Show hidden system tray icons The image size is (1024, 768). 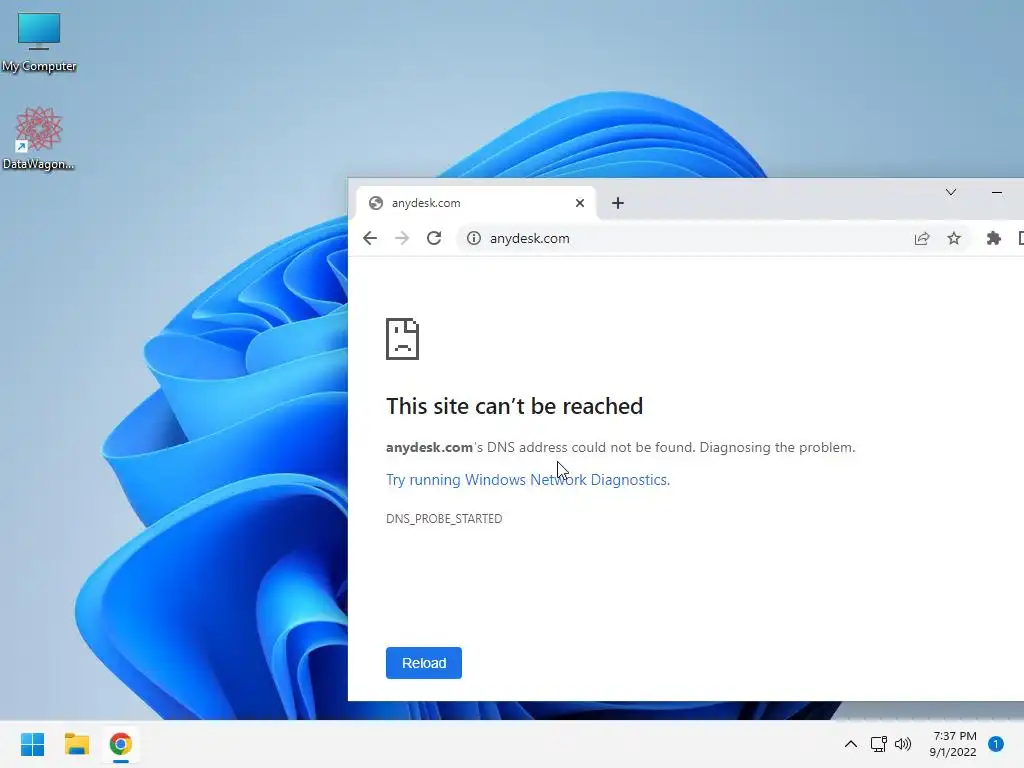click(851, 744)
